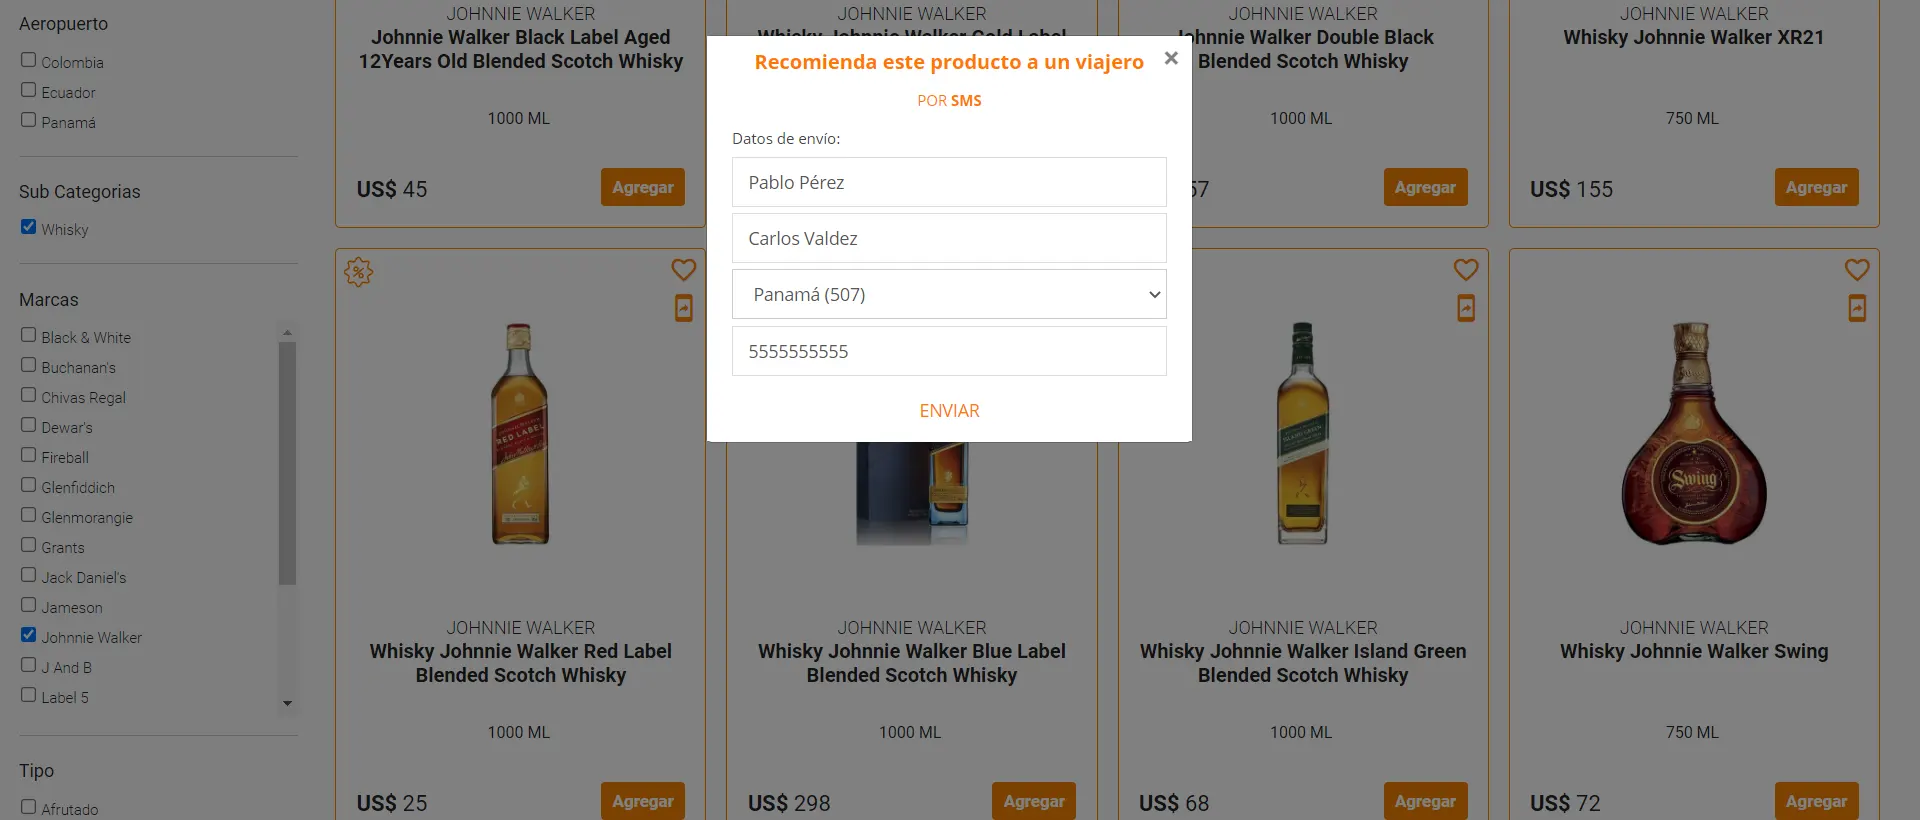Open the Johnnie Walker Swing bottle thumbnail
The image size is (1920, 820).
click(1693, 433)
